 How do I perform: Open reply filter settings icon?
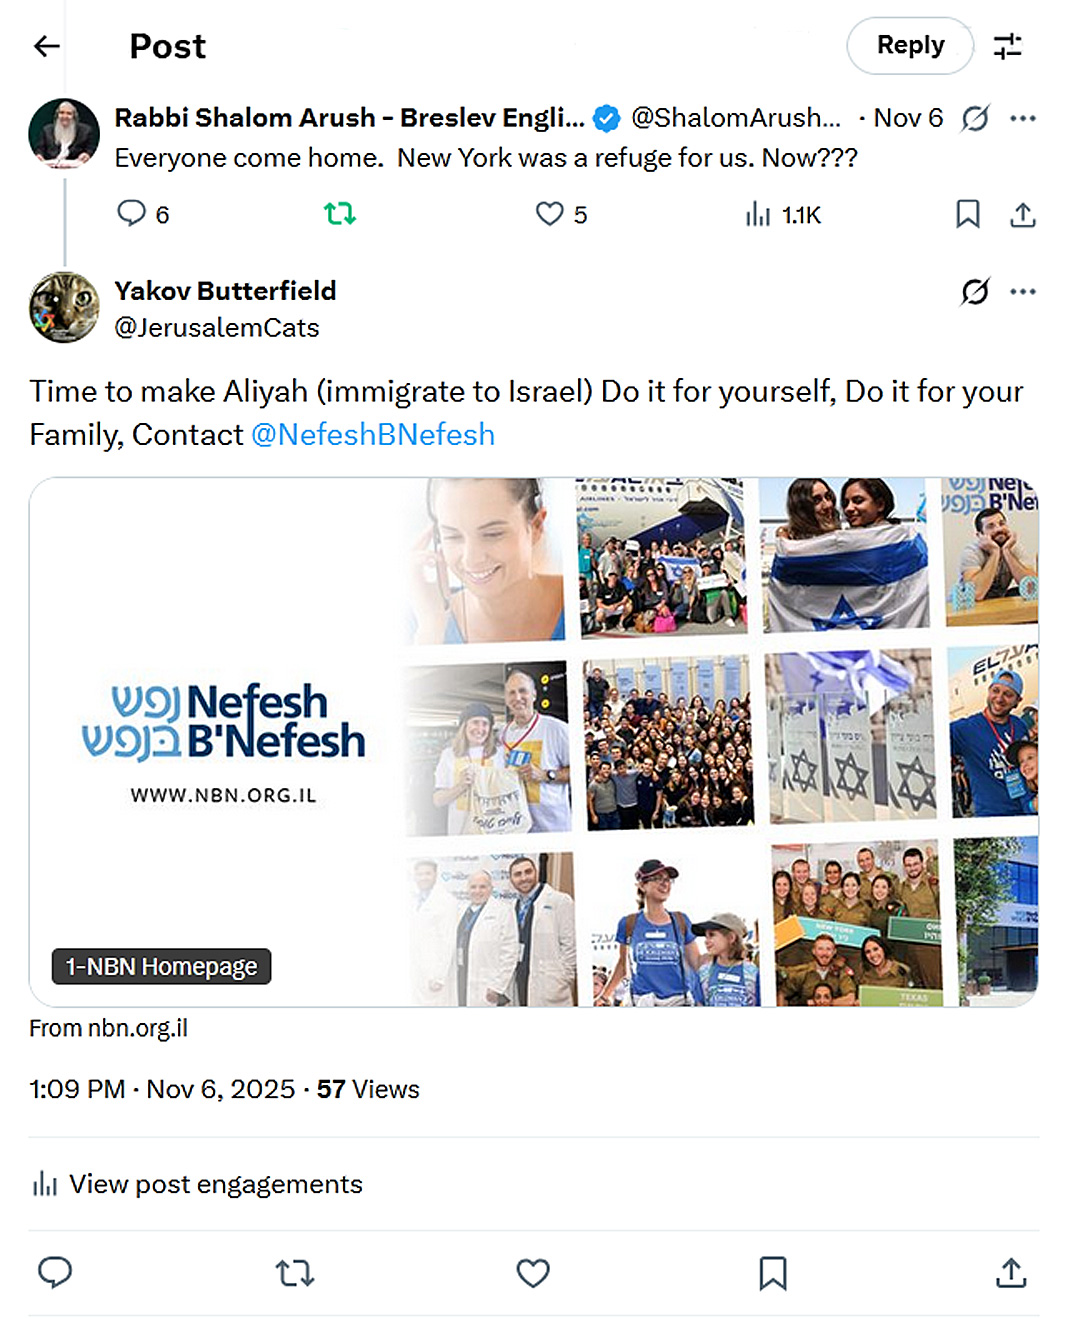1007,46
